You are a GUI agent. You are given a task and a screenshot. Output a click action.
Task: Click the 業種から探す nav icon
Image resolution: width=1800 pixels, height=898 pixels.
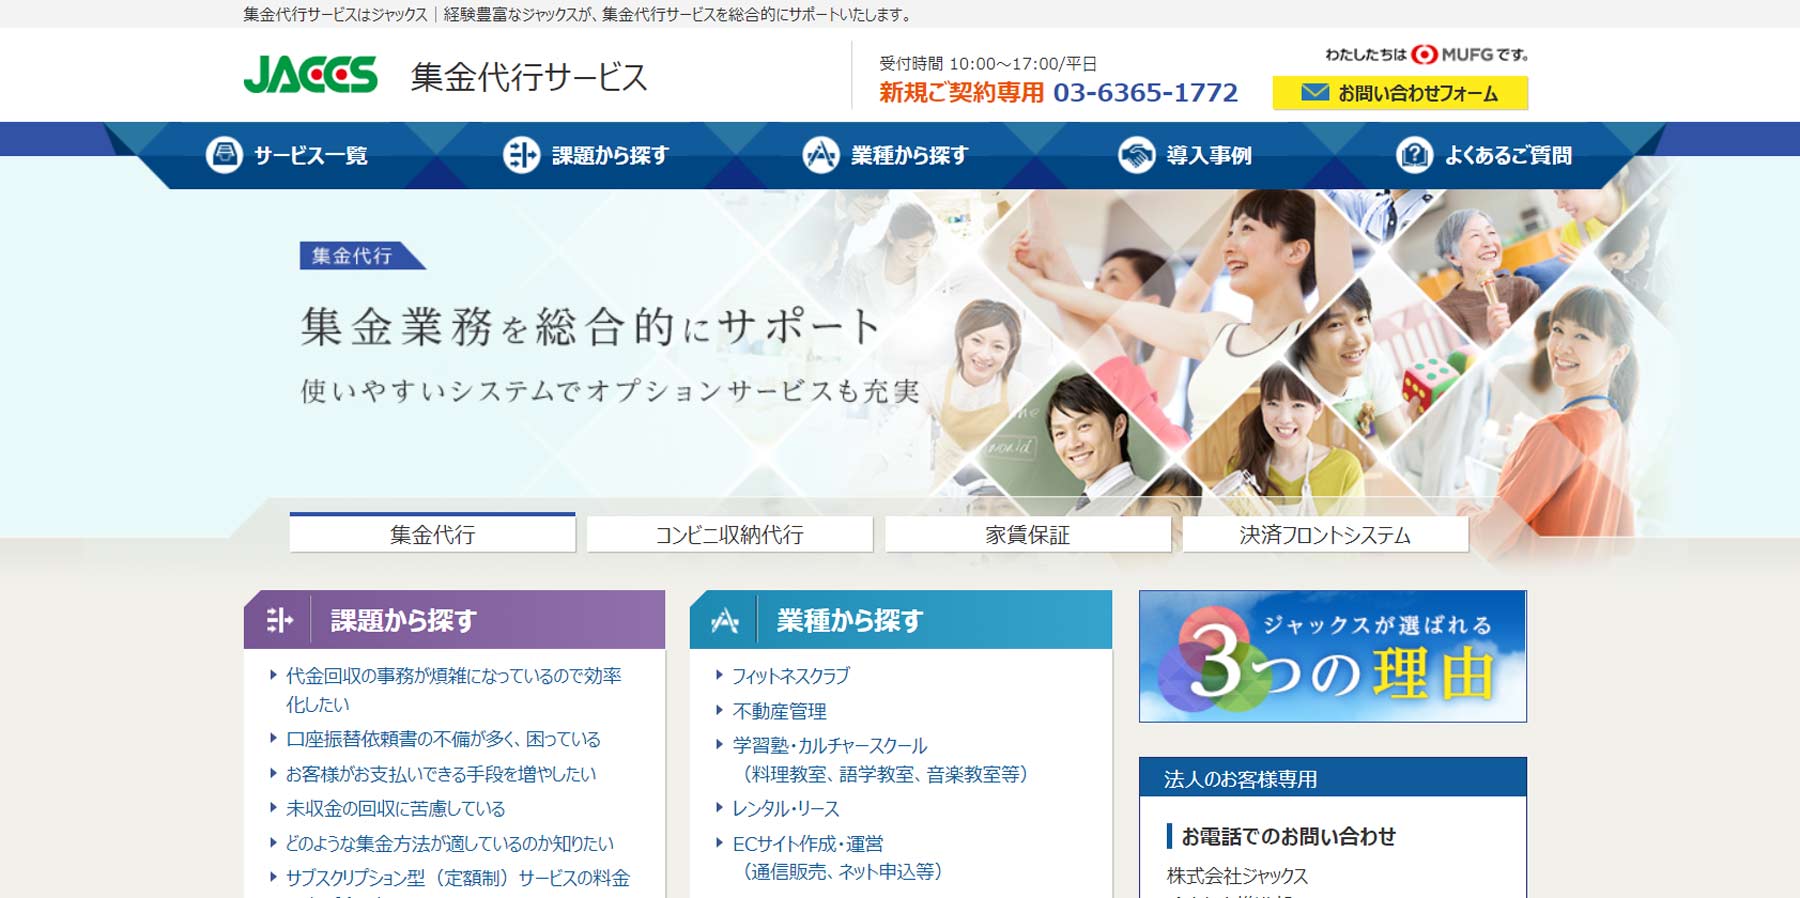[x=821, y=155]
